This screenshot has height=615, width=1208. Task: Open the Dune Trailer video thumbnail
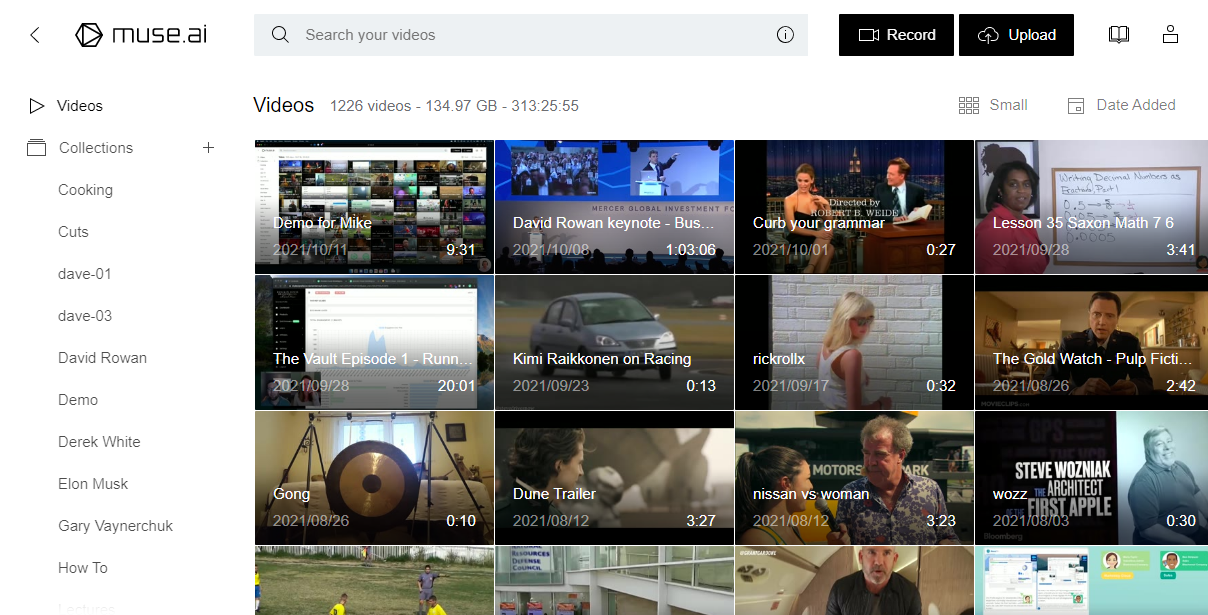tap(614, 478)
